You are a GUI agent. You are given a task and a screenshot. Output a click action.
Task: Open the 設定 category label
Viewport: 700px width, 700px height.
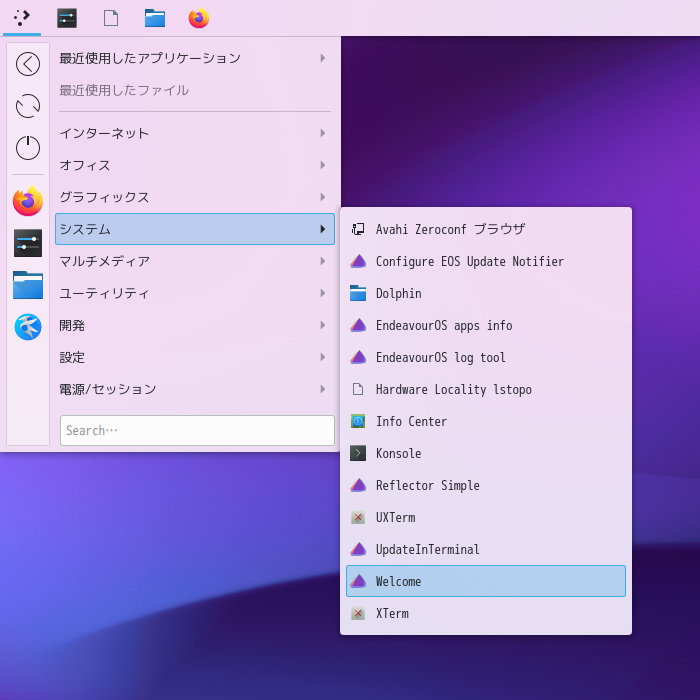point(72,357)
